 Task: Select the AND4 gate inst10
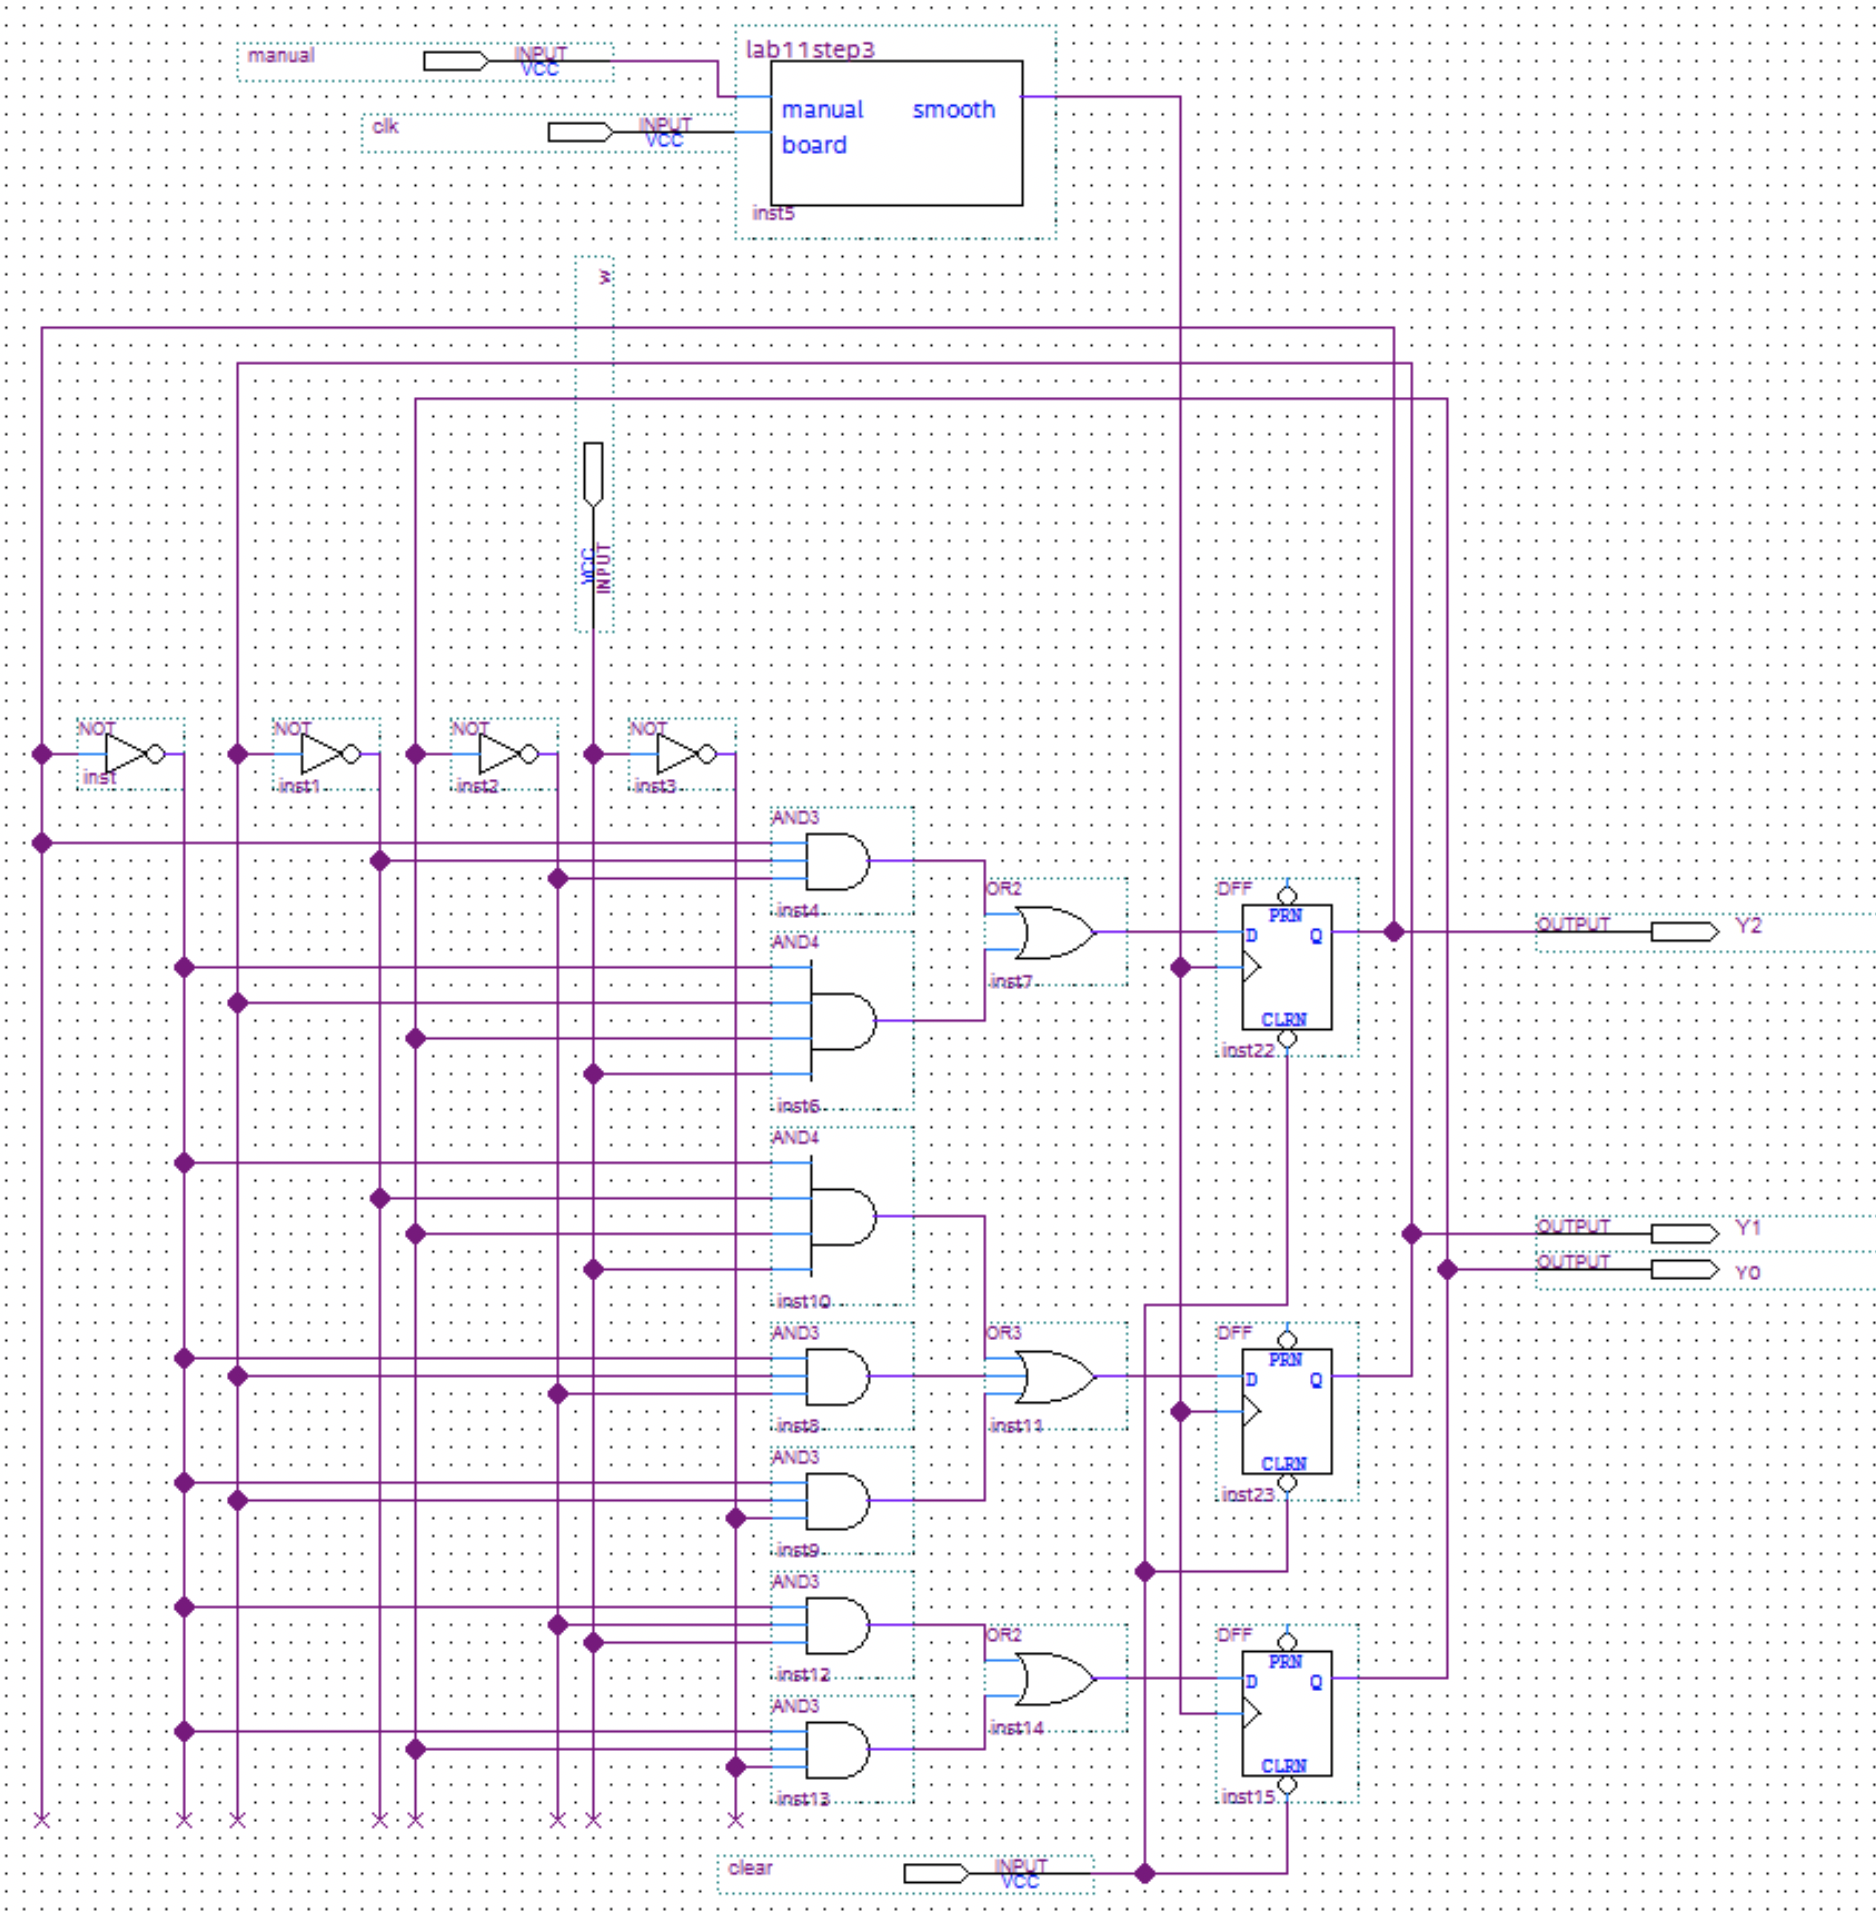(842, 1217)
